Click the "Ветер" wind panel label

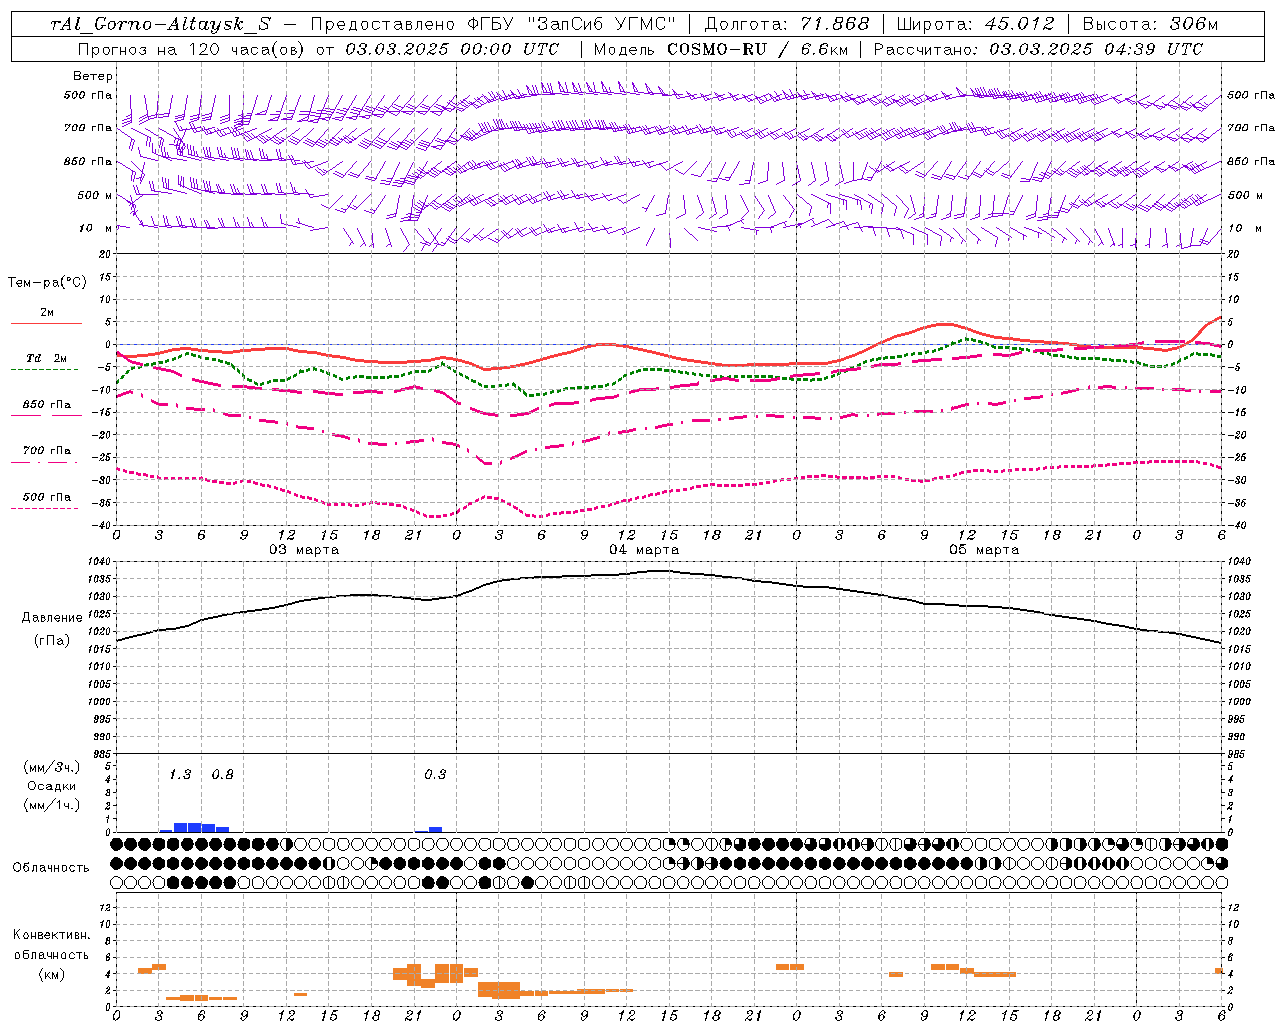pos(93,76)
